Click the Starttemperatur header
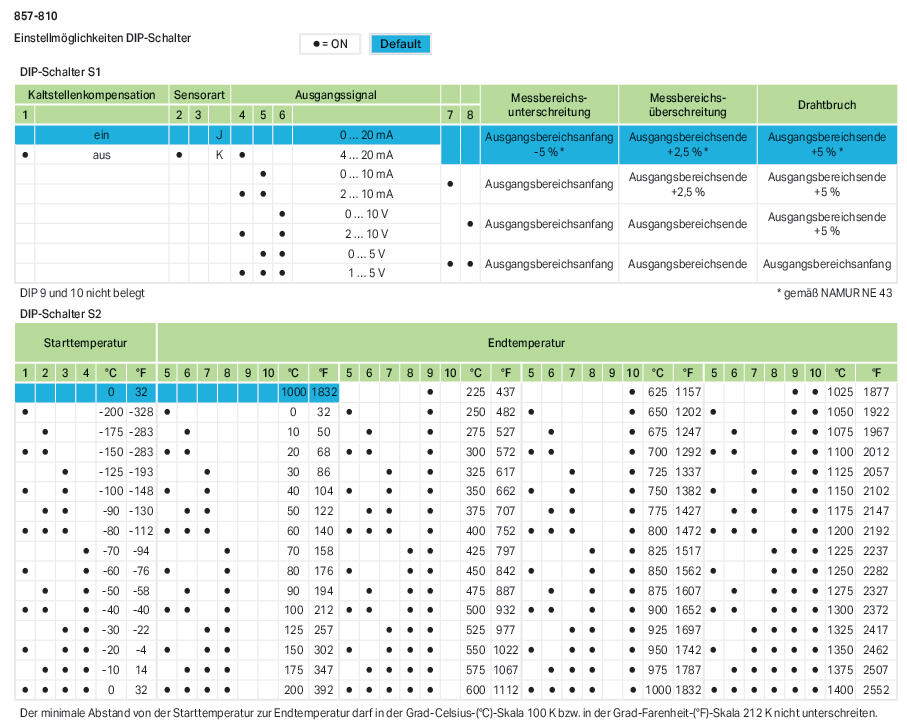The height and width of the screenshot is (728, 907). click(85, 343)
